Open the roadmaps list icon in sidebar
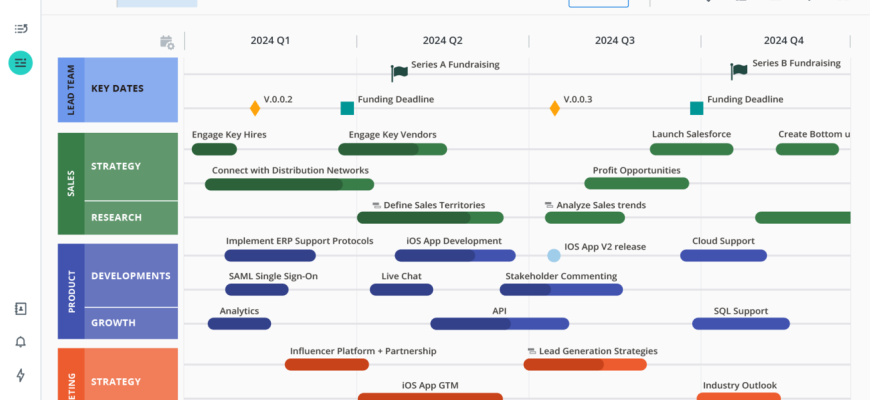870x400 pixels. [x=21, y=29]
